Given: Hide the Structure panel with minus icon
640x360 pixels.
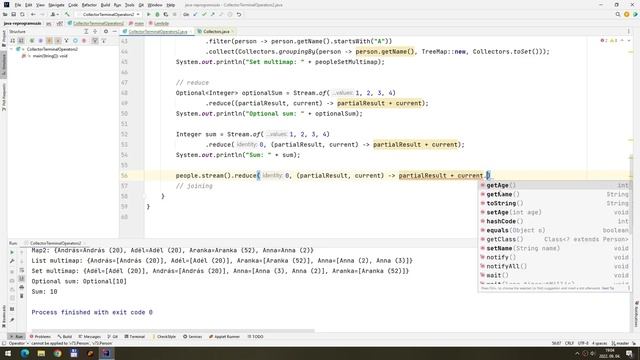Looking at the screenshot, I should click(114, 31).
